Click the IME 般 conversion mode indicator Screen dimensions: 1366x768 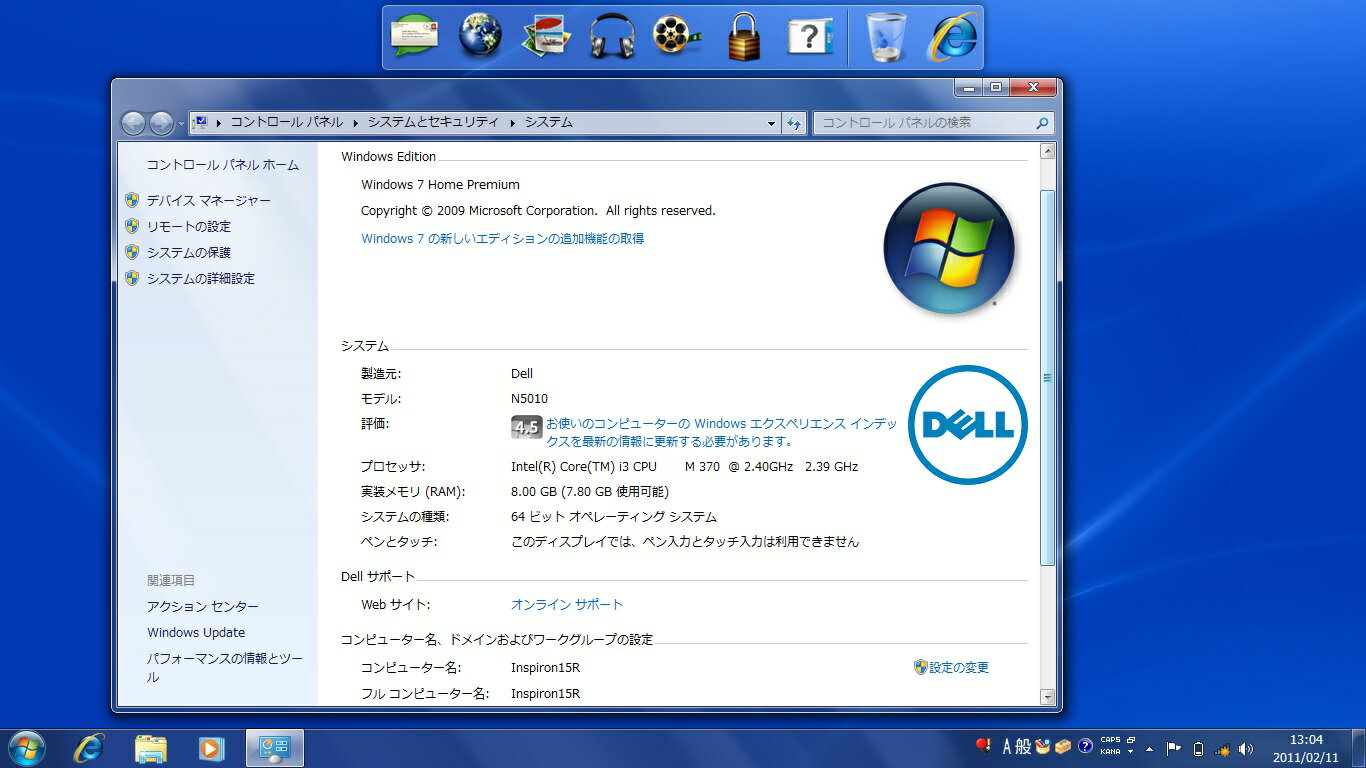[x=1022, y=747]
